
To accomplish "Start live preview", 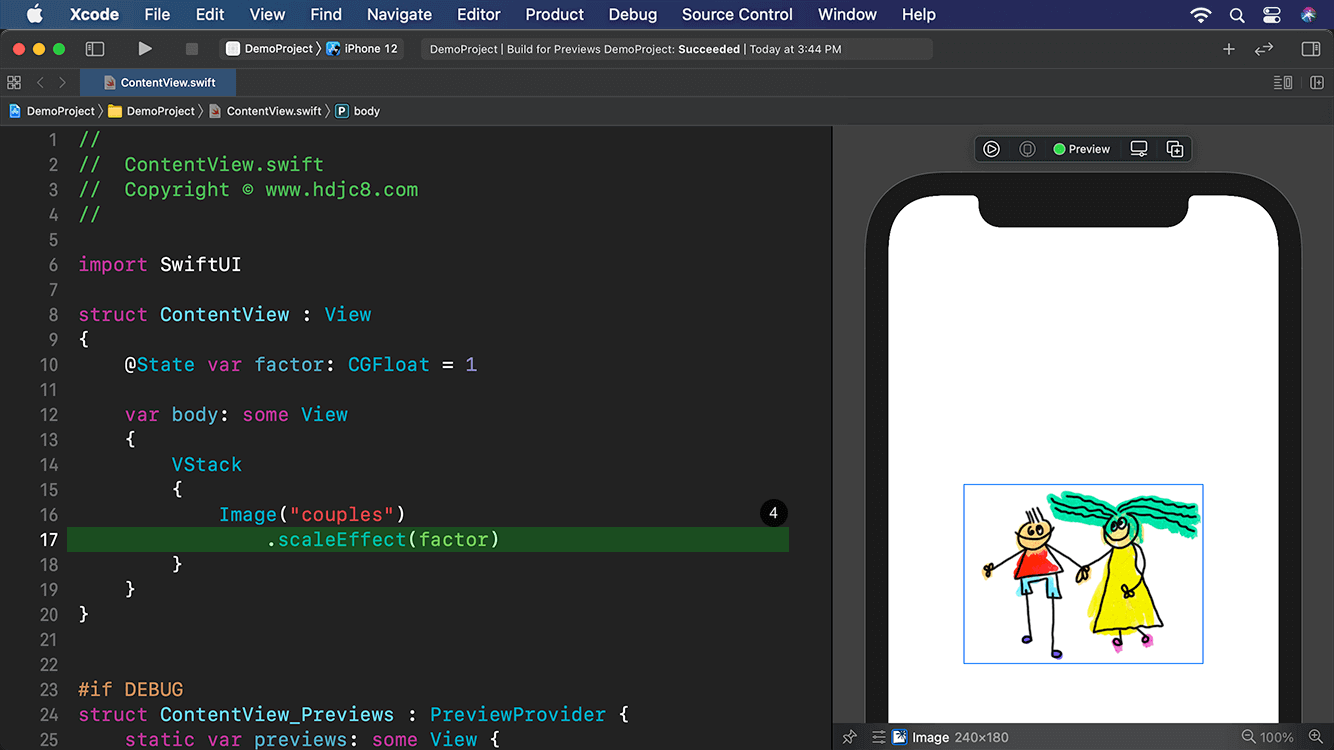I will [991, 149].
